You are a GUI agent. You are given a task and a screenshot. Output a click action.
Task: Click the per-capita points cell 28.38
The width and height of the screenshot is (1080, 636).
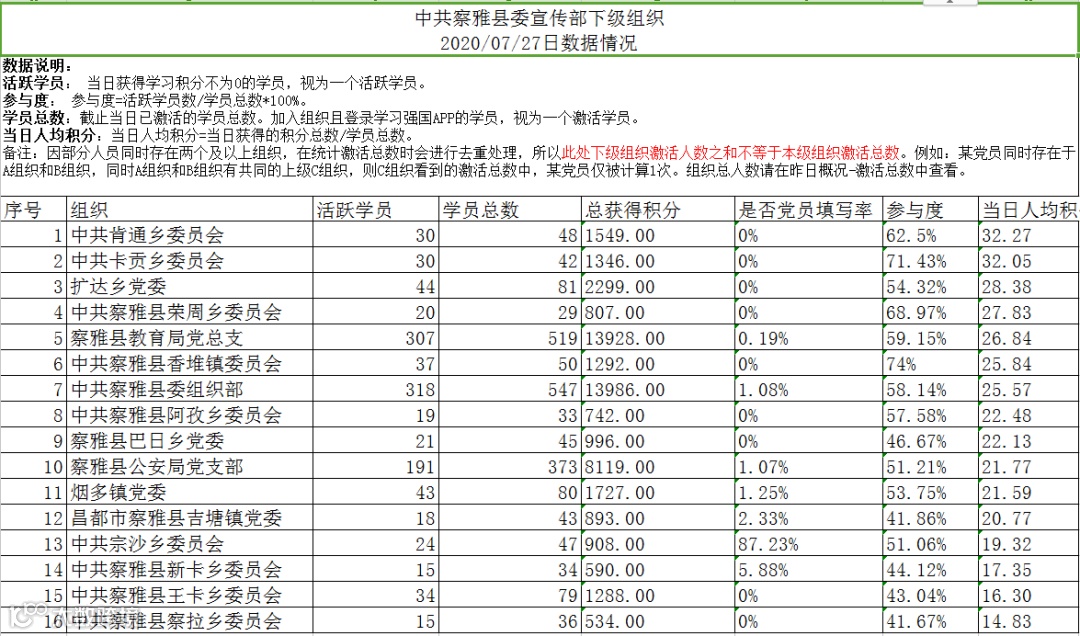pos(1029,287)
